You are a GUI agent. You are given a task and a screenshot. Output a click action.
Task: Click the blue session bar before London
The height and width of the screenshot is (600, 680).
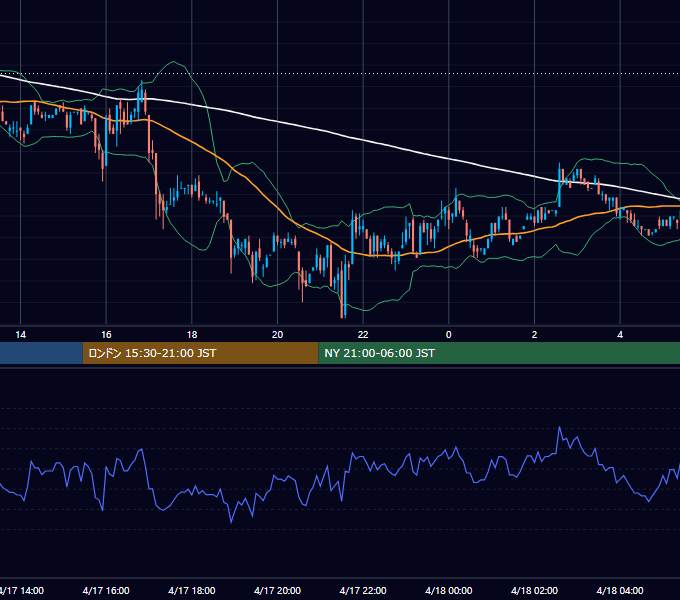(41, 353)
